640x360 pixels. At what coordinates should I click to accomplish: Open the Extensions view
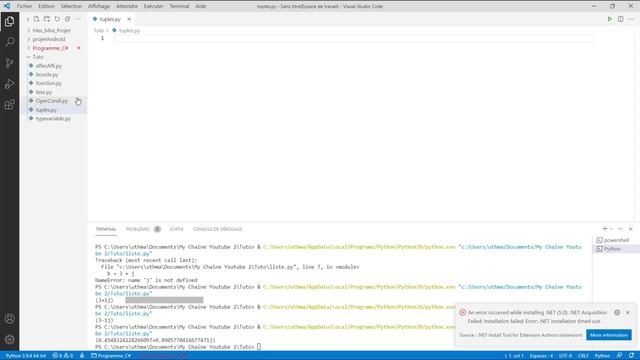click(x=9, y=104)
